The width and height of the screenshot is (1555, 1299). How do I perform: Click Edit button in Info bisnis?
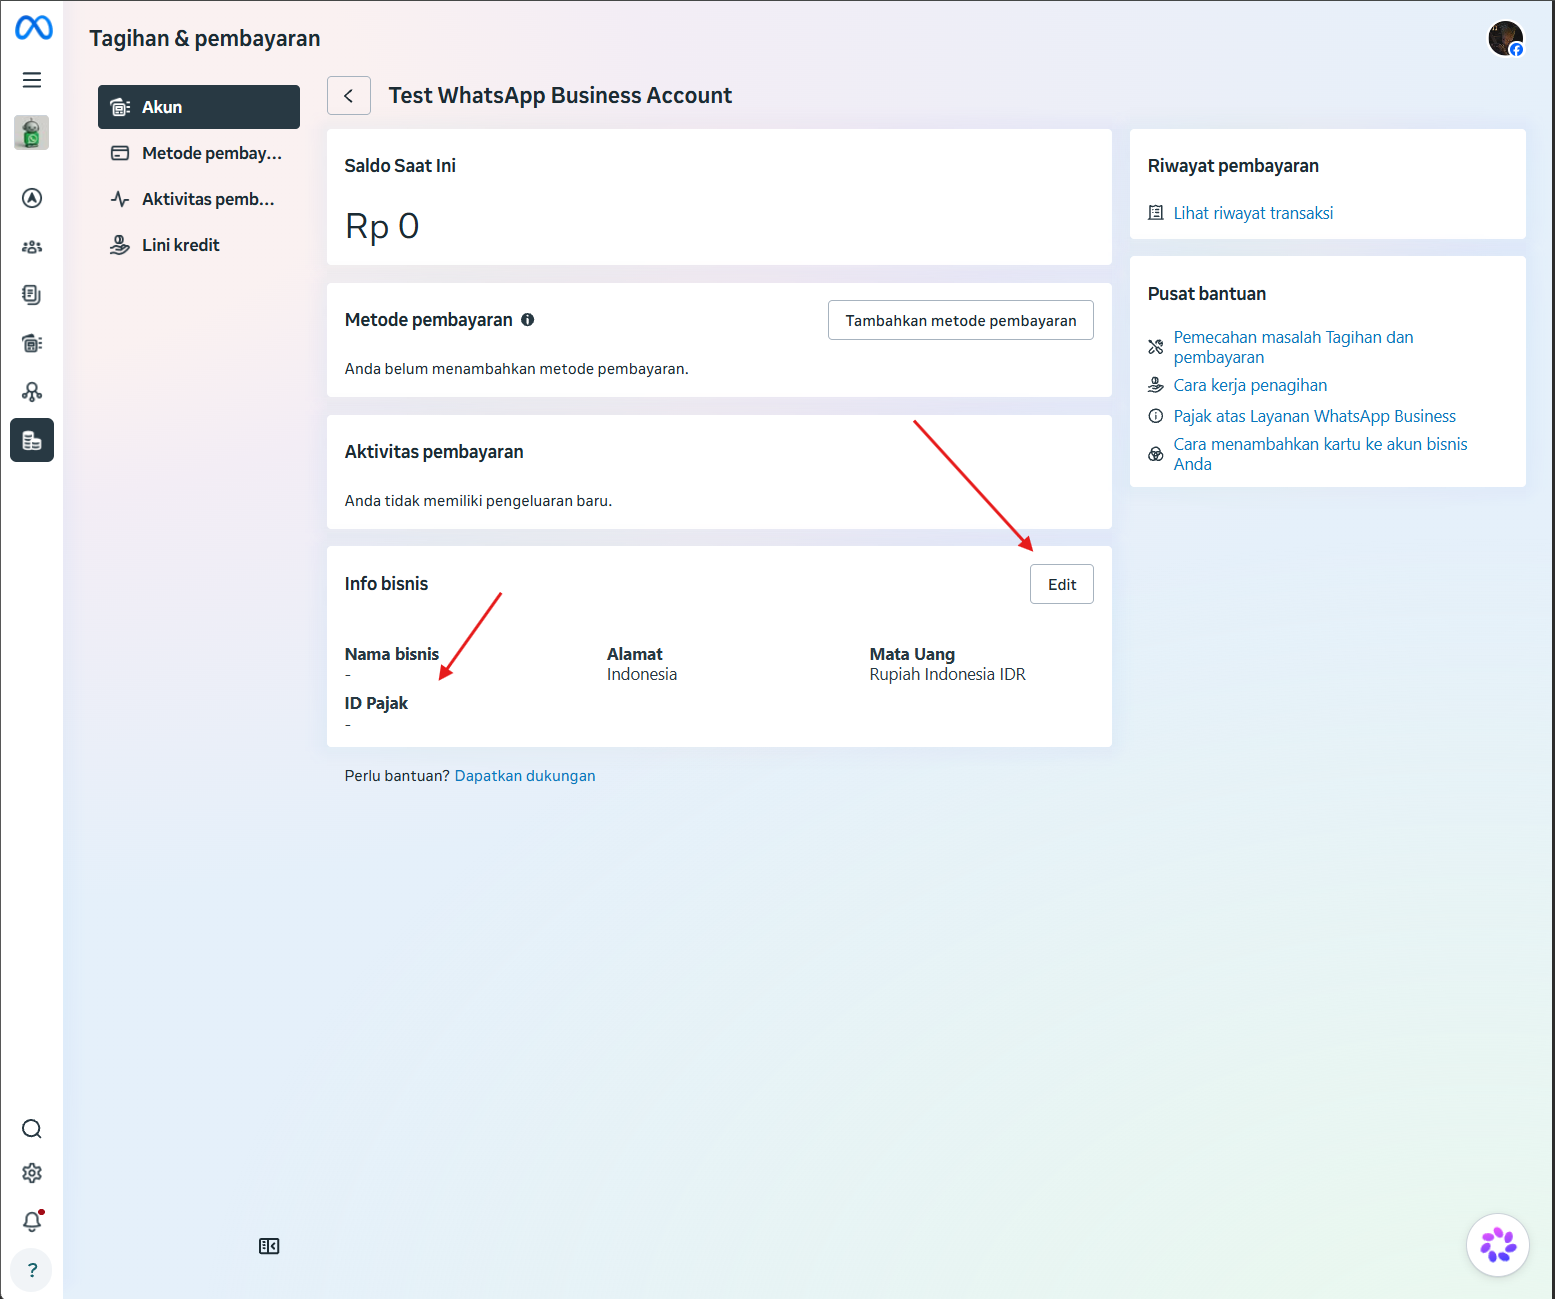pos(1062,584)
